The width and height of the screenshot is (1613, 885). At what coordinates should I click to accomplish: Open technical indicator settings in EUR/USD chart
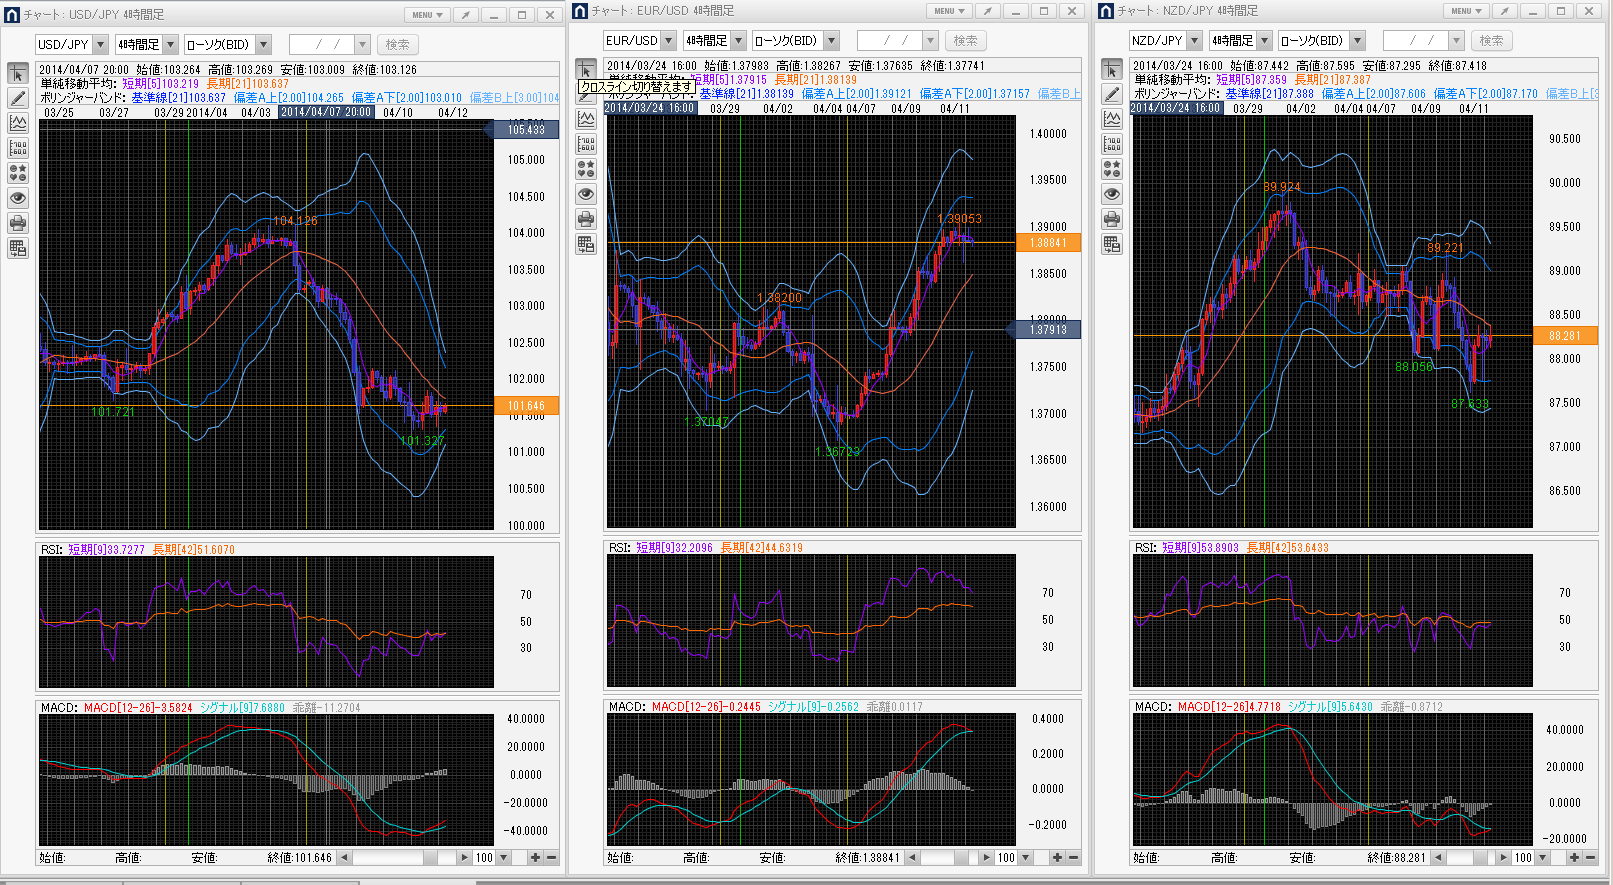[x=586, y=119]
